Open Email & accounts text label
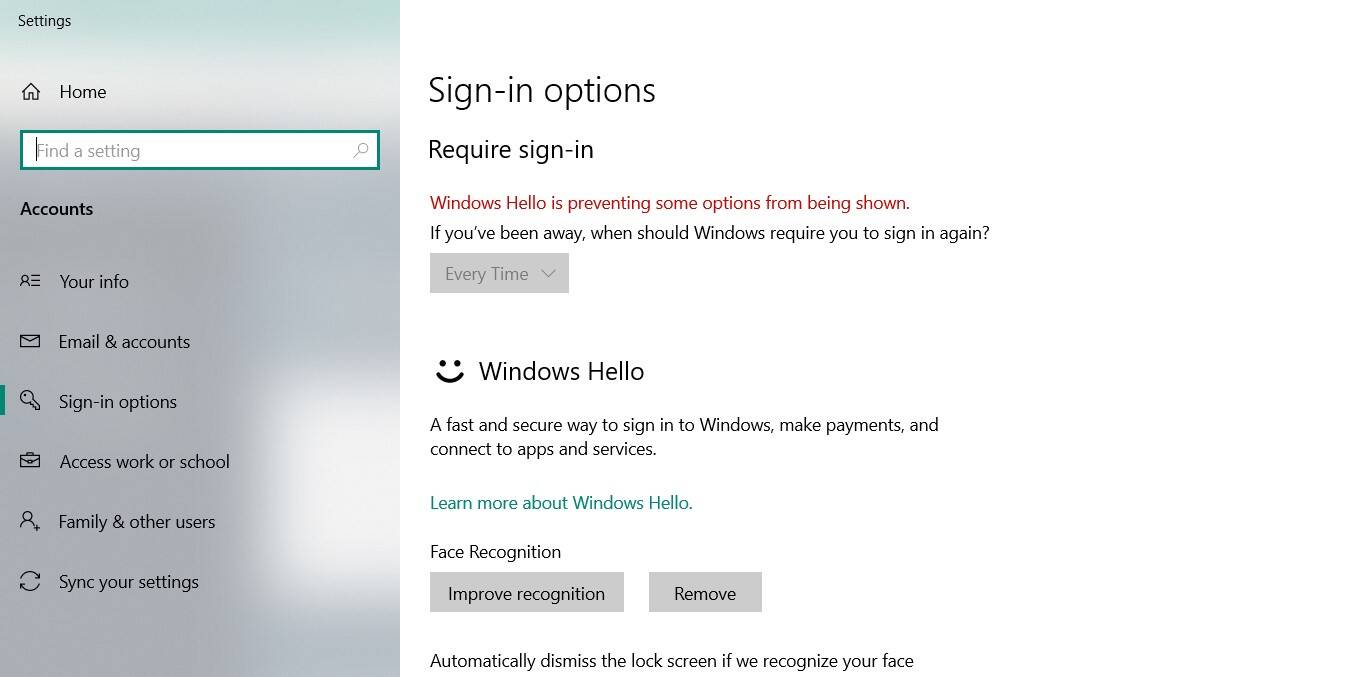 124,342
